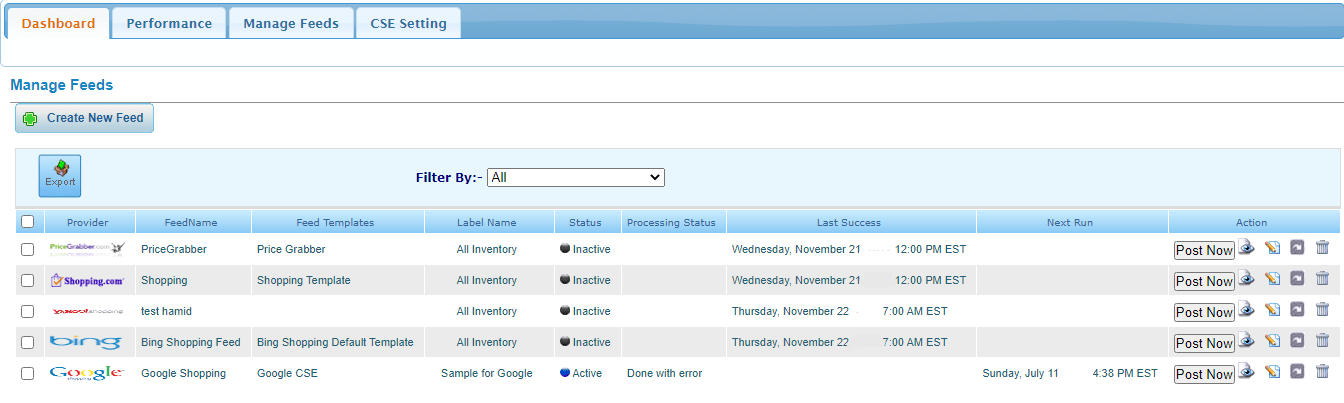Viewport: 1344px width, 403px height.
Task: Open the CSE Setting tab
Action: pyautogui.click(x=408, y=23)
